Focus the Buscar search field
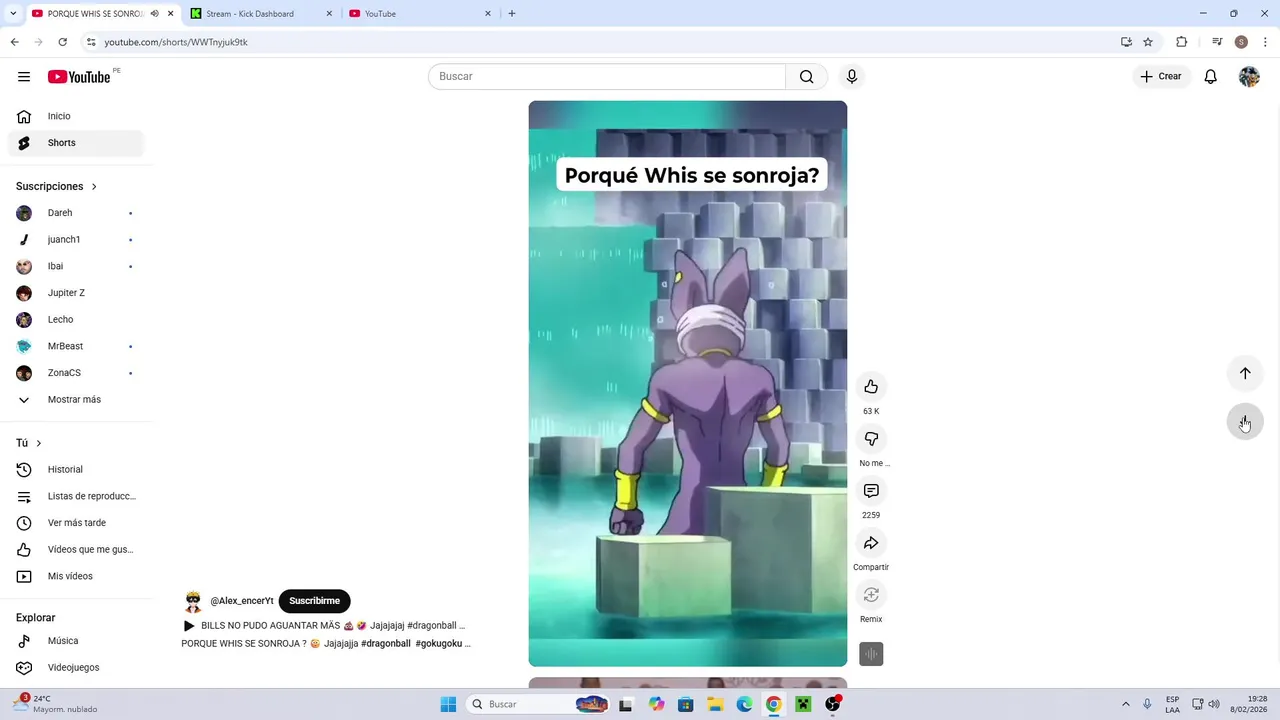This screenshot has height=720, width=1280. pos(607,77)
